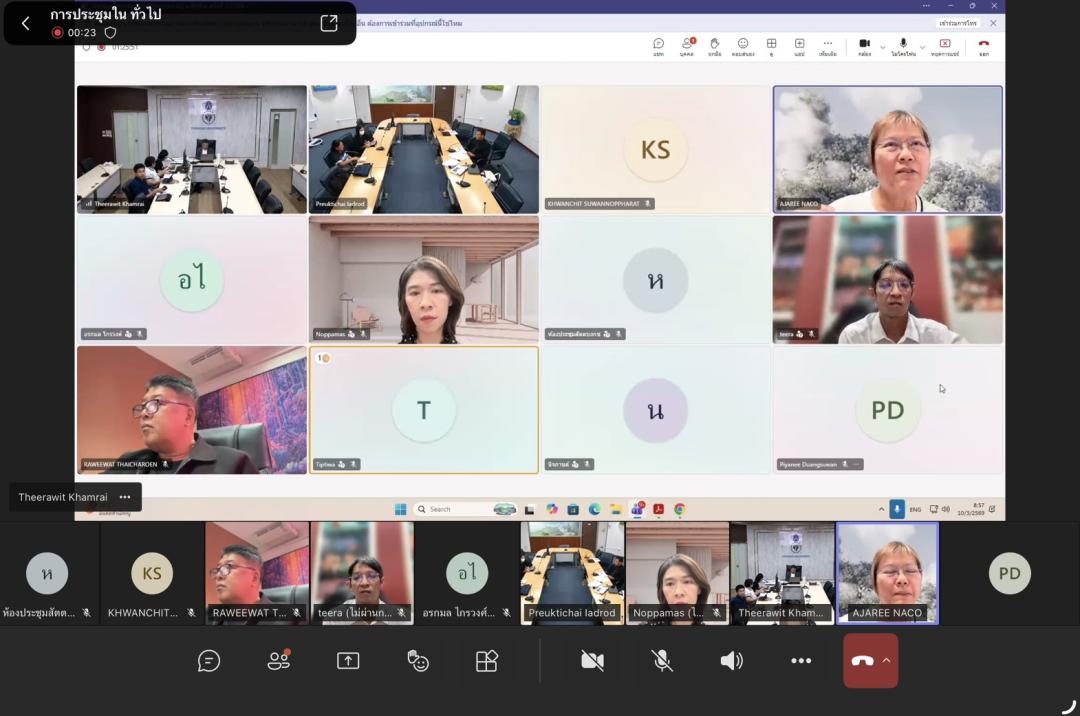Expand leave options next to hang-up button

pyautogui.click(x=887, y=660)
